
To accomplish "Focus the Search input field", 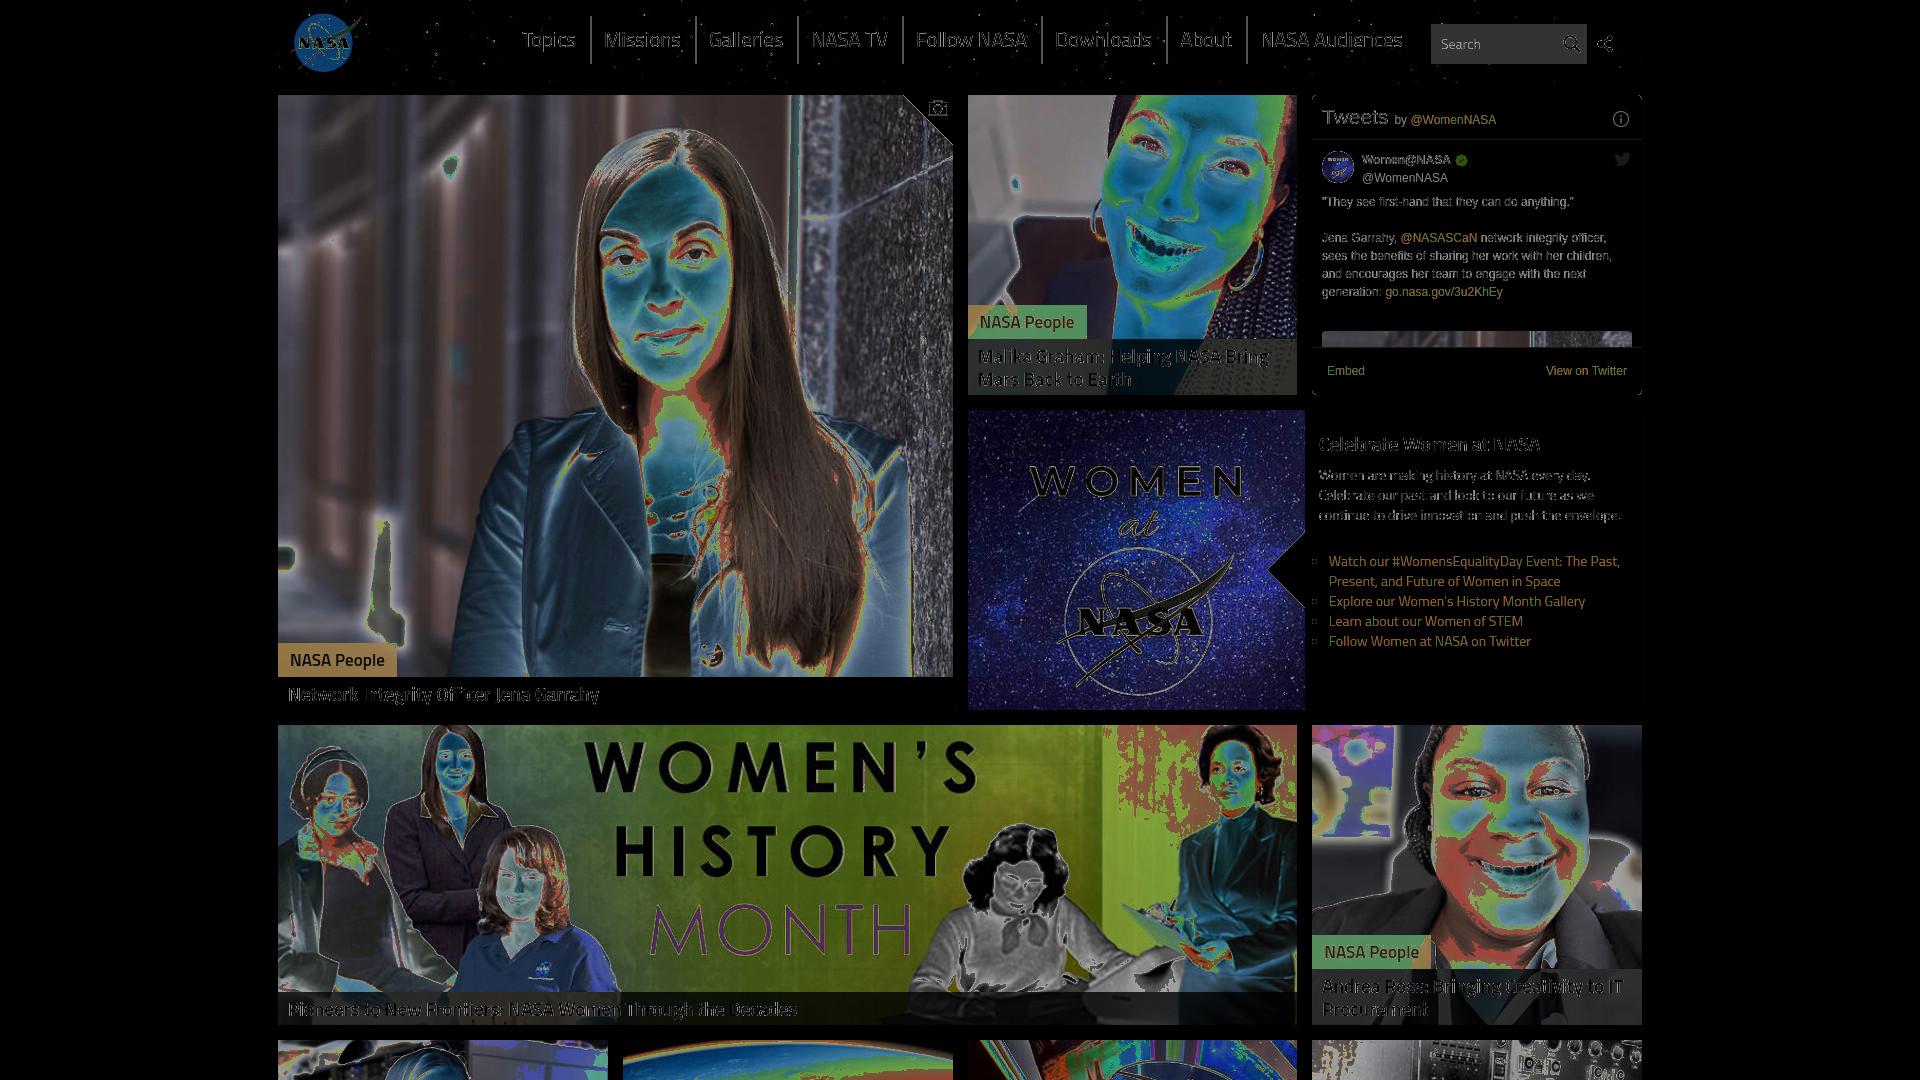I will (1495, 44).
